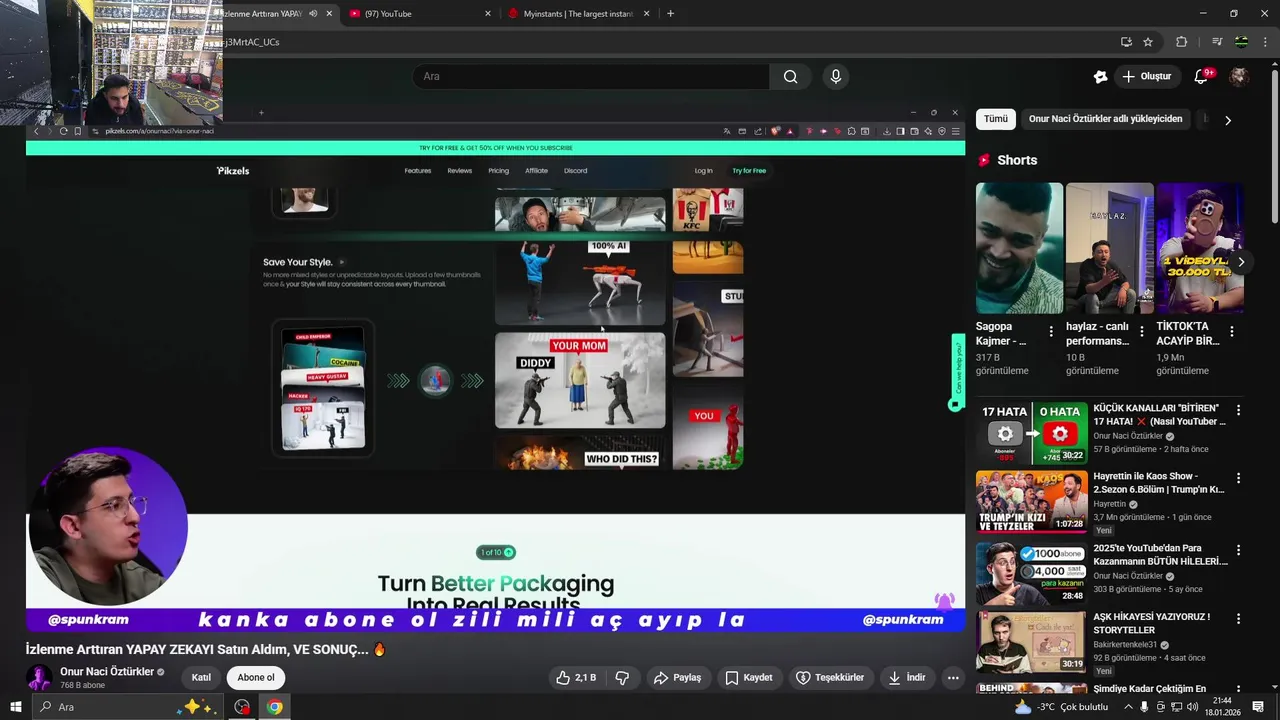The width and height of the screenshot is (1280, 720).
Task: Click the Oluştur create button
Action: coord(1147,76)
